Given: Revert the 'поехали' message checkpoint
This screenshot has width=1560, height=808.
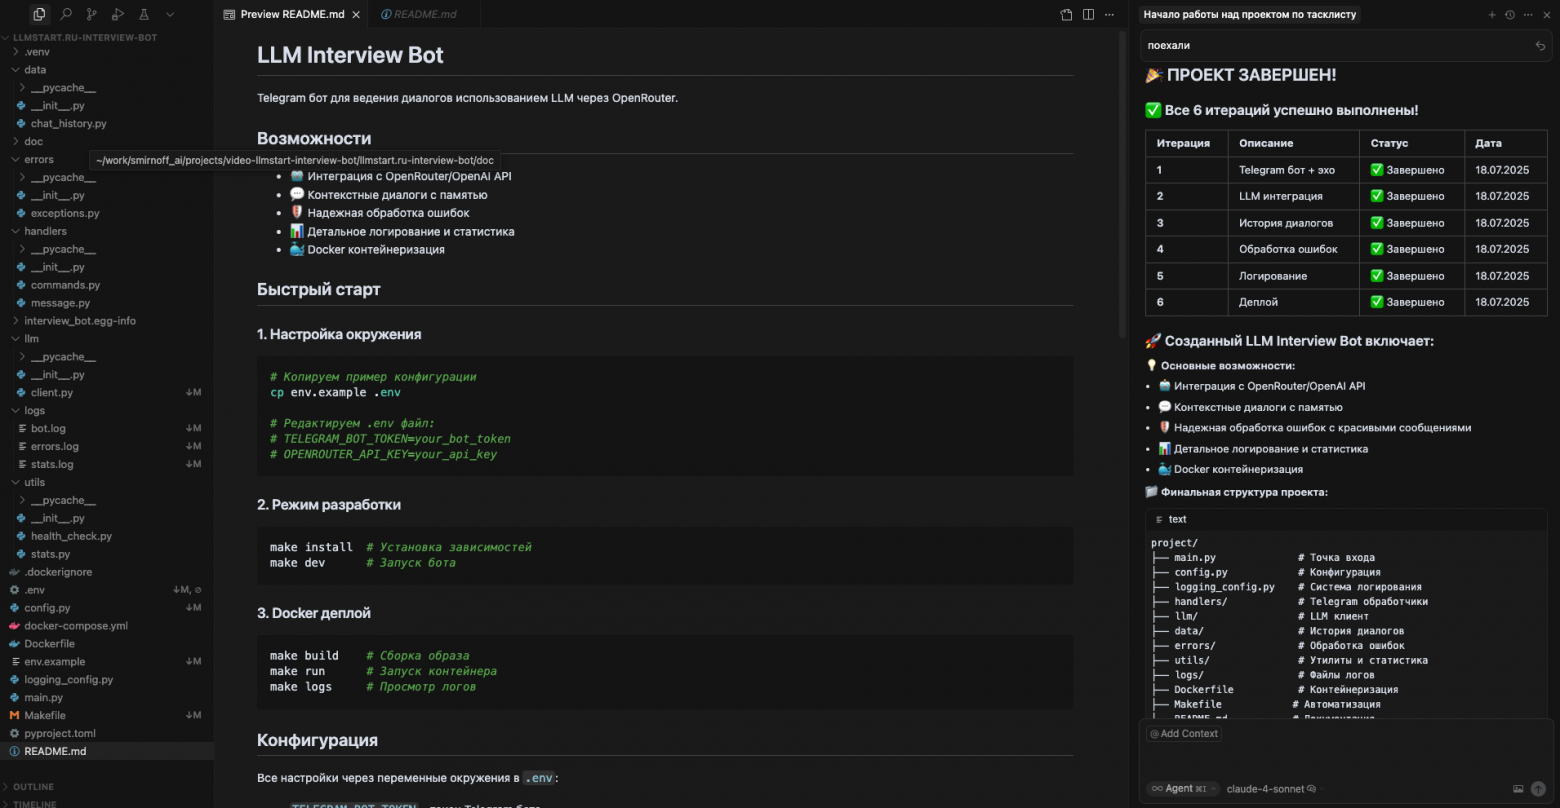Looking at the screenshot, I should click(1540, 46).
